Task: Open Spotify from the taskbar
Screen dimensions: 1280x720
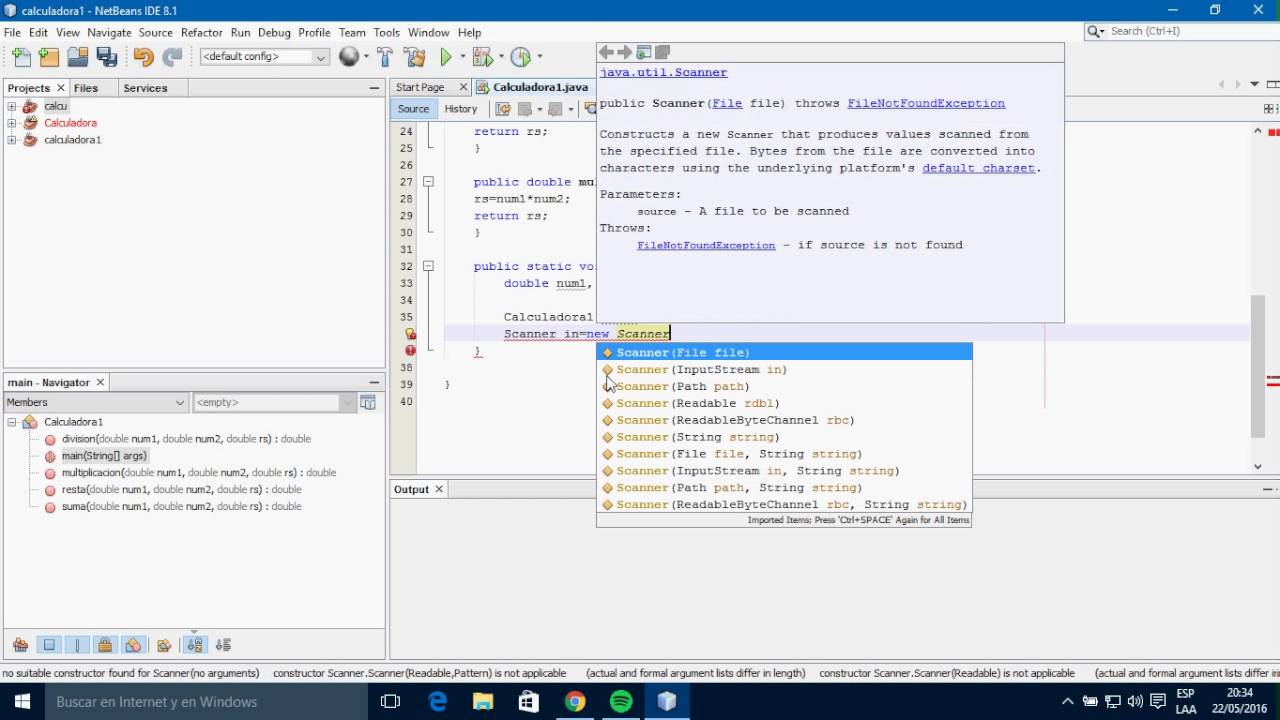Action: 621,702
